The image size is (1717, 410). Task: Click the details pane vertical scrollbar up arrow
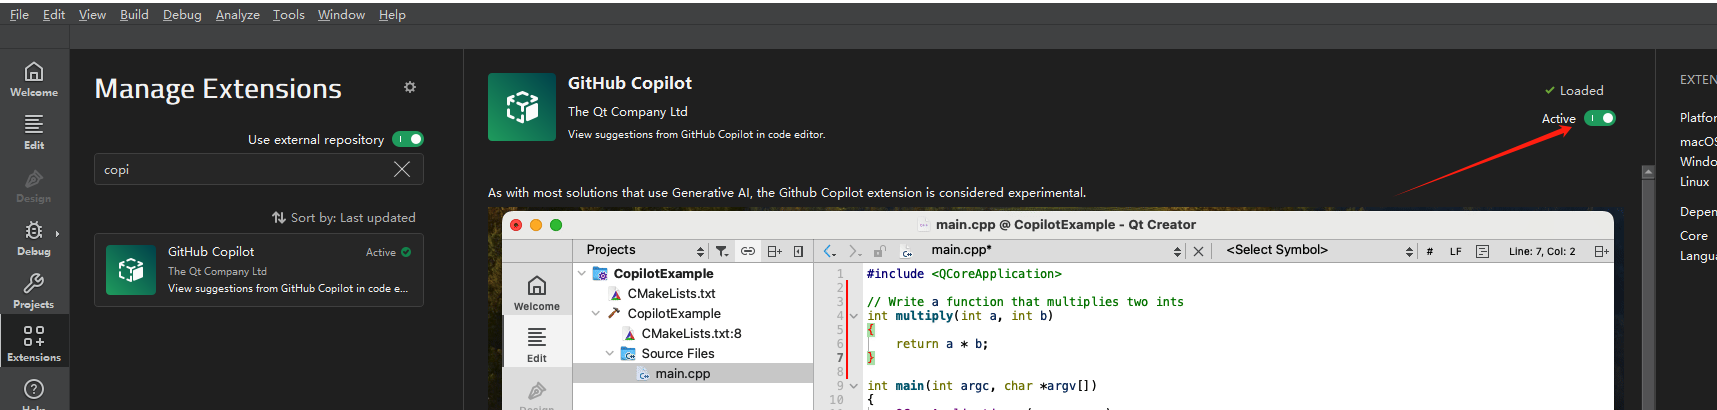pos(1648,172)
